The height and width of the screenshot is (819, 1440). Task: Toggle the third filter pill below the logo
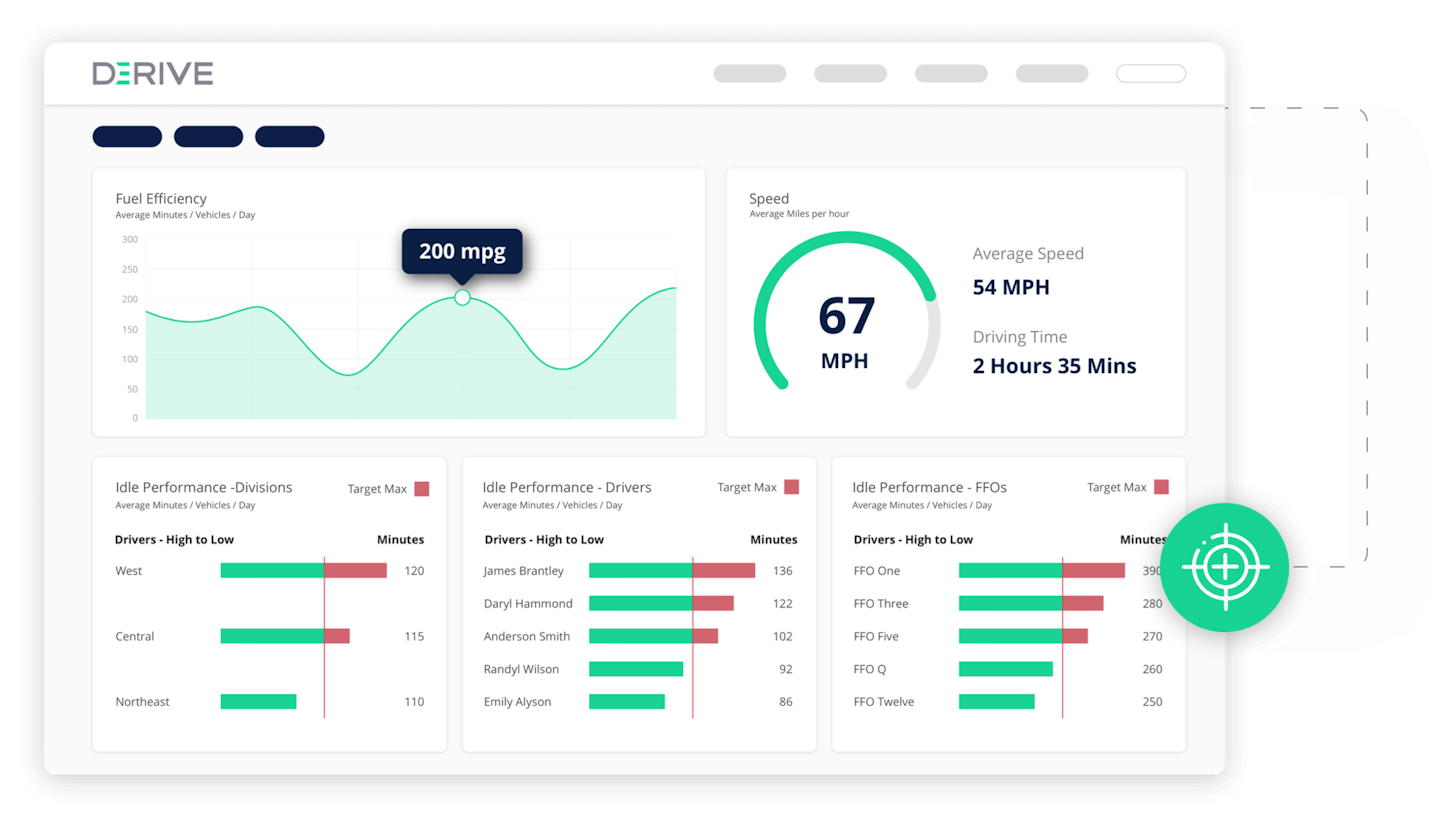290,136
